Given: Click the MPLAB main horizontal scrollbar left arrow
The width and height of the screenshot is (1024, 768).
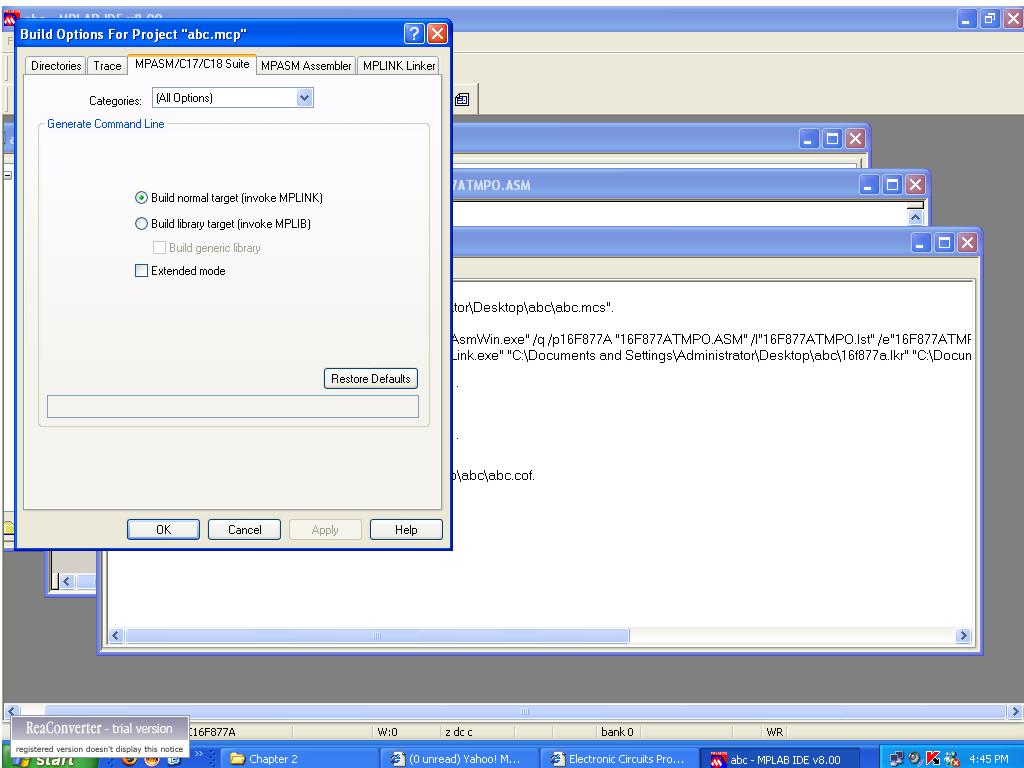Looking at the screenshot, I should click(11, 711).
